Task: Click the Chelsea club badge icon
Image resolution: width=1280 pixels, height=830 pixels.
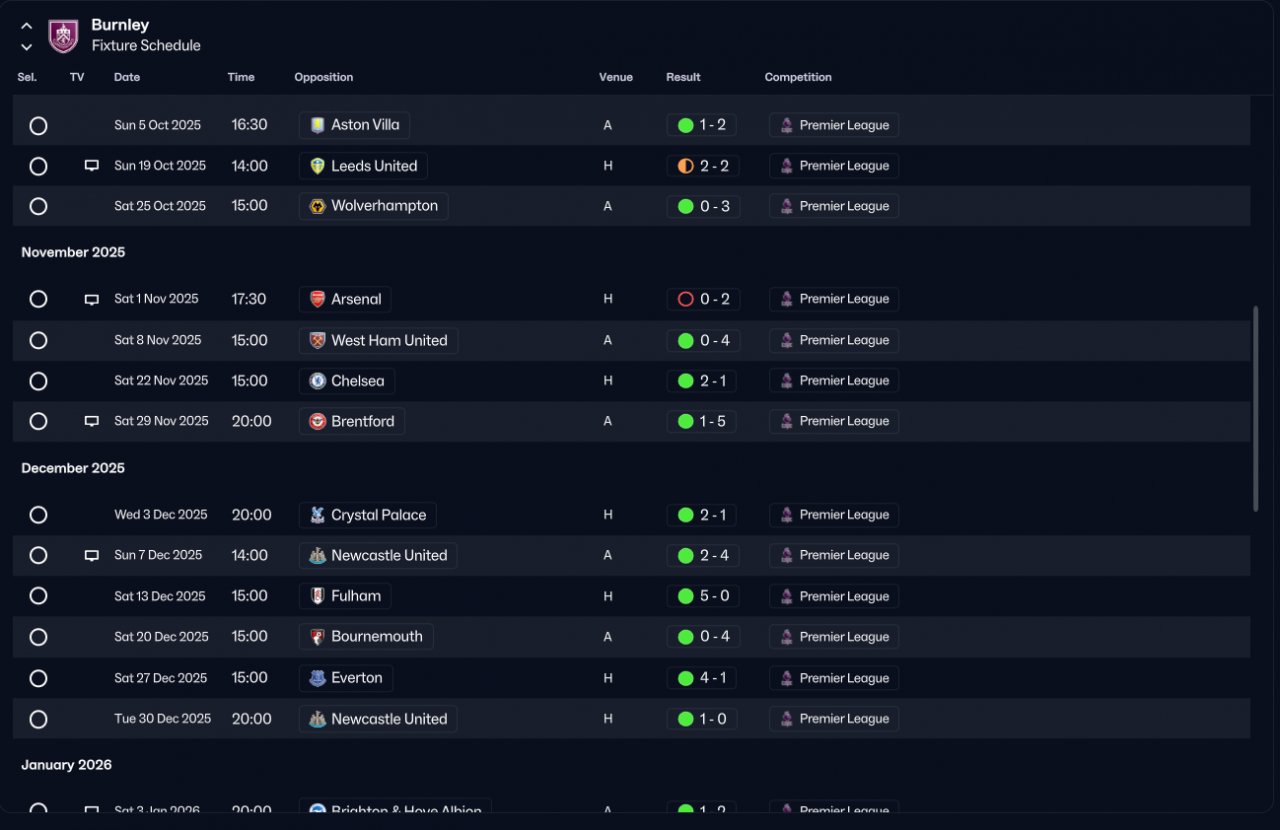Action: [x=317, y=381]
